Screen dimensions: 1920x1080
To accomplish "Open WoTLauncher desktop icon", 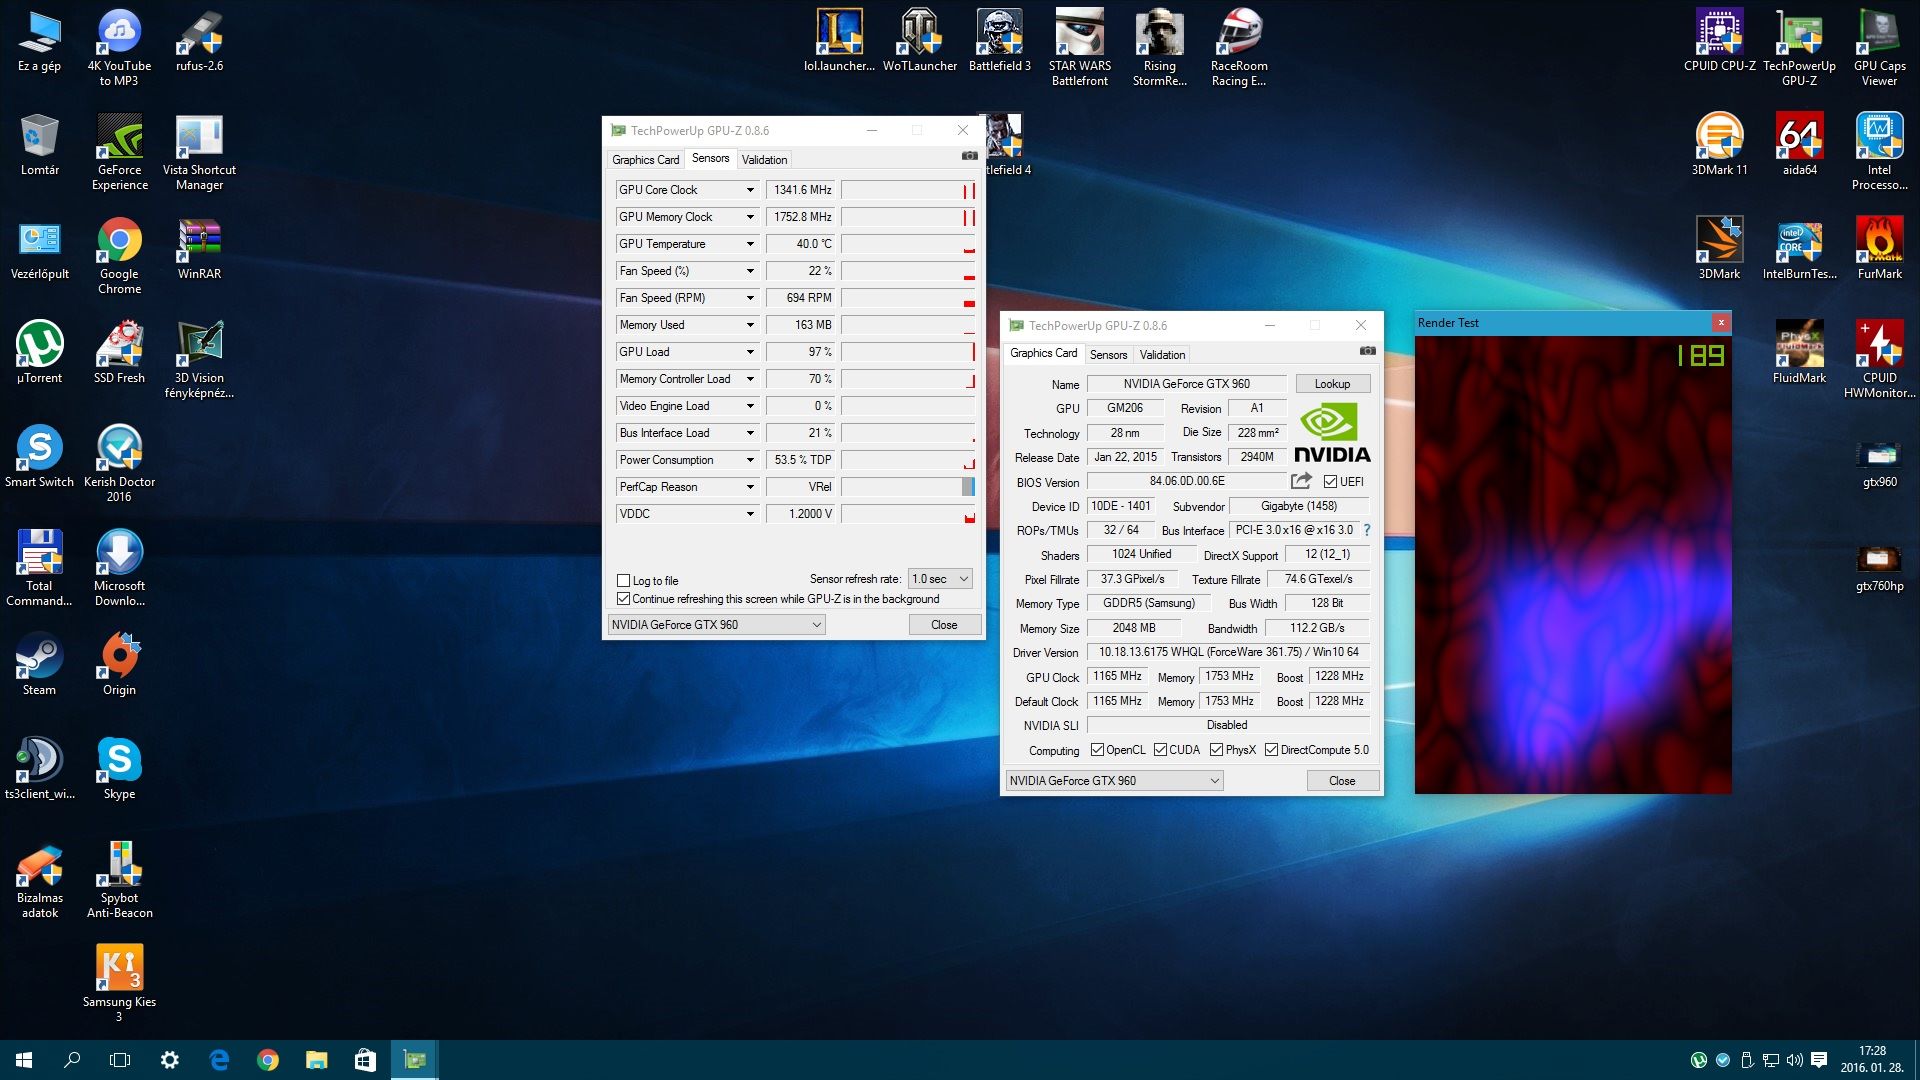I will coord(919,40).
